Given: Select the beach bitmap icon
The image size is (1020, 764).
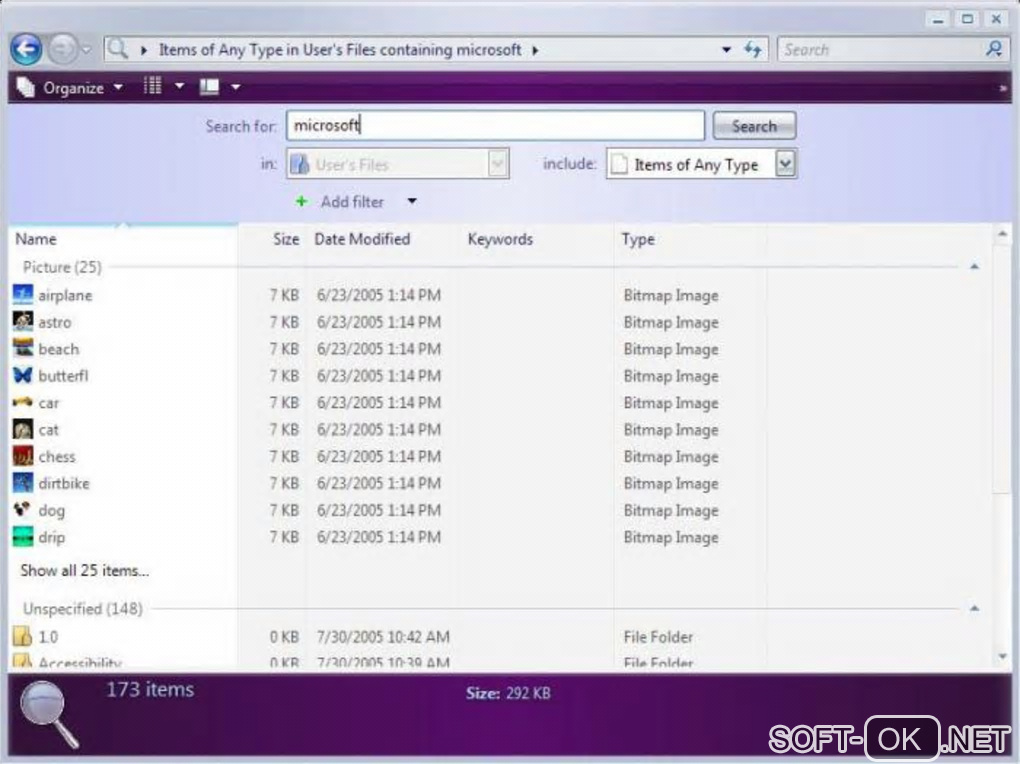Looking at the screenshot, I should [x=23, y=348].
